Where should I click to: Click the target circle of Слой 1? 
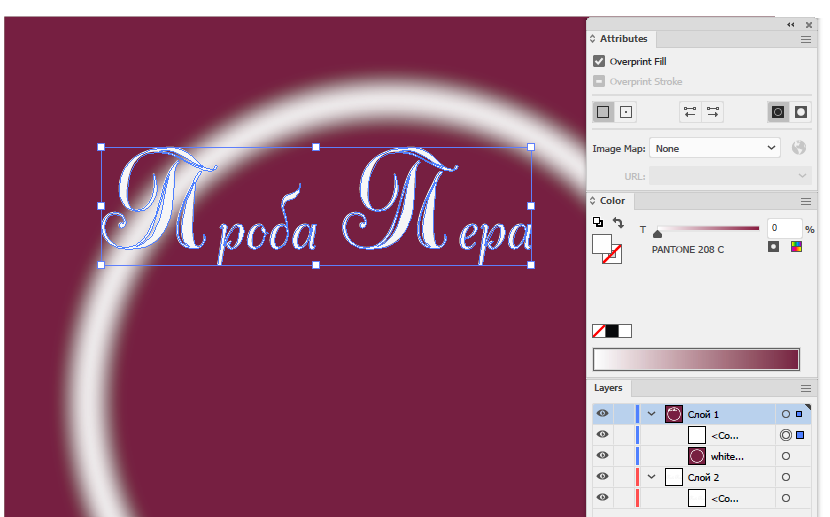(786, 414)
